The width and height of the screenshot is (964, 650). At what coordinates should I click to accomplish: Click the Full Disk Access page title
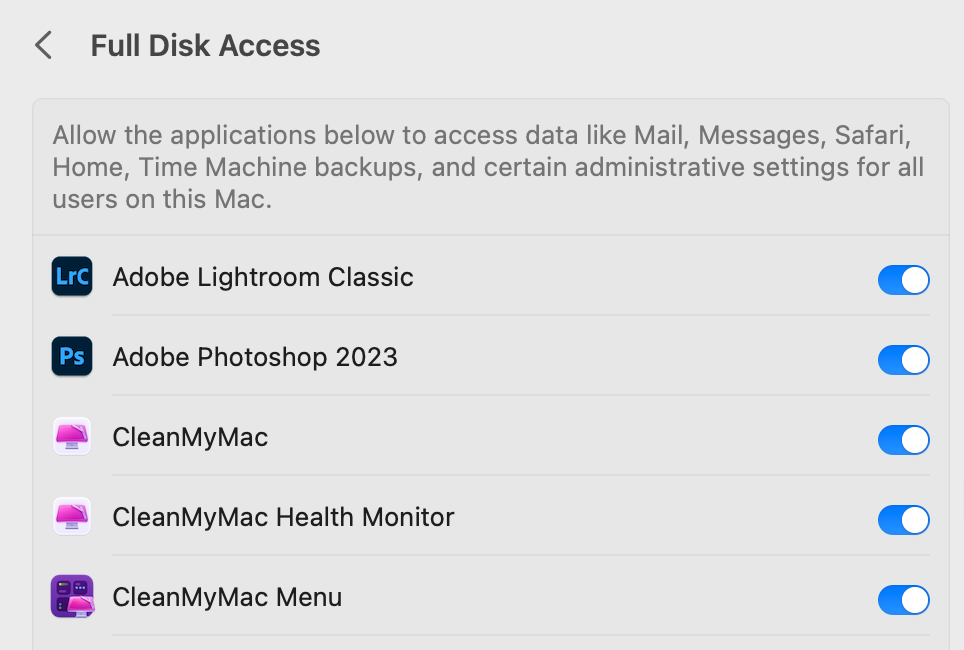205,46
